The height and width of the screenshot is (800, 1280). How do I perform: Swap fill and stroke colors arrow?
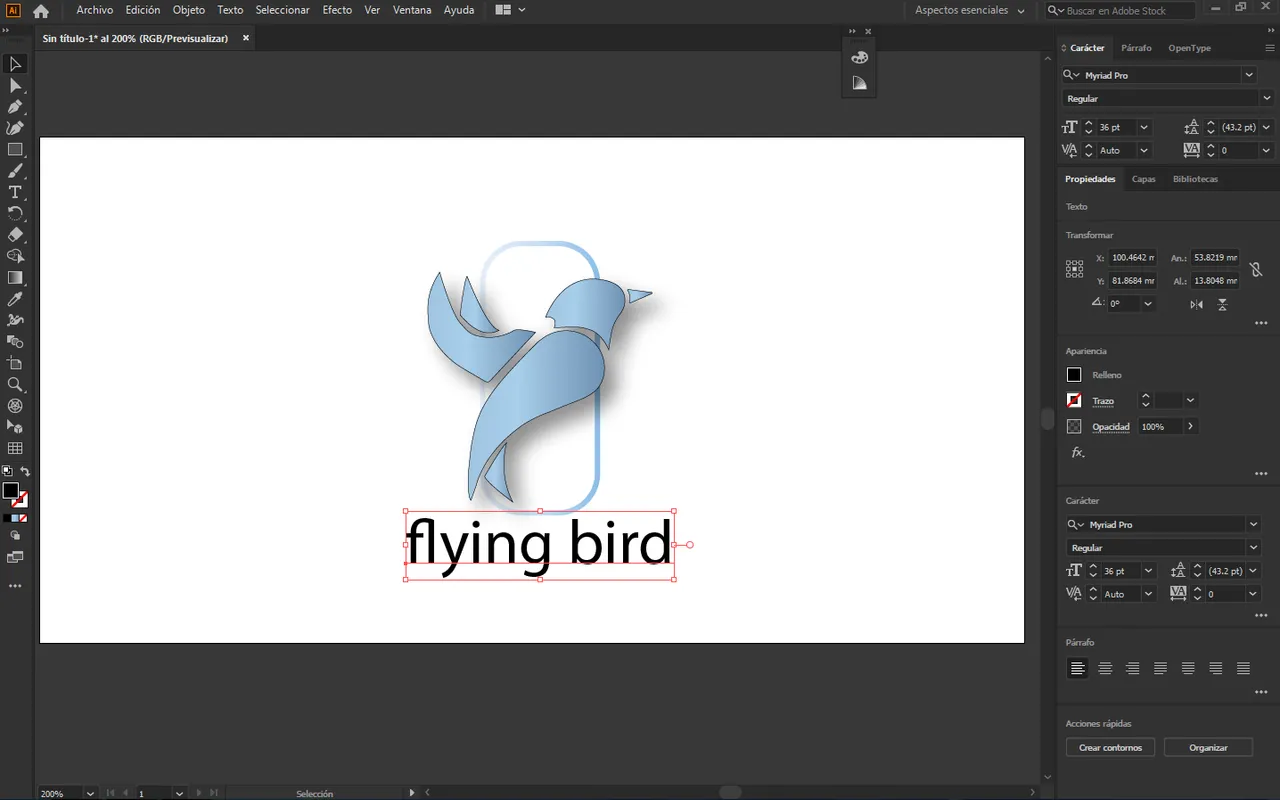point(25,471)
